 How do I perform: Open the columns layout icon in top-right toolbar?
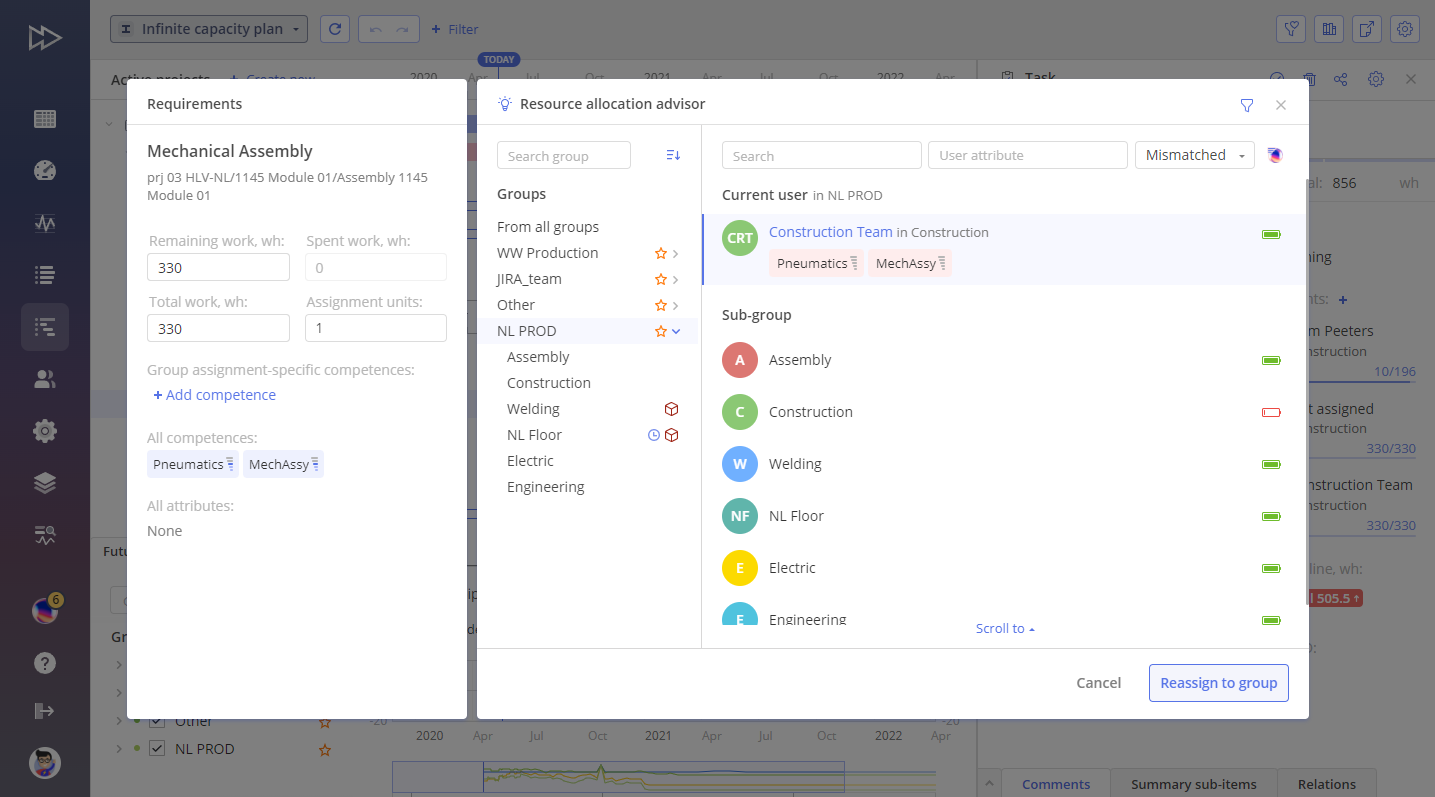point(1329,29)
